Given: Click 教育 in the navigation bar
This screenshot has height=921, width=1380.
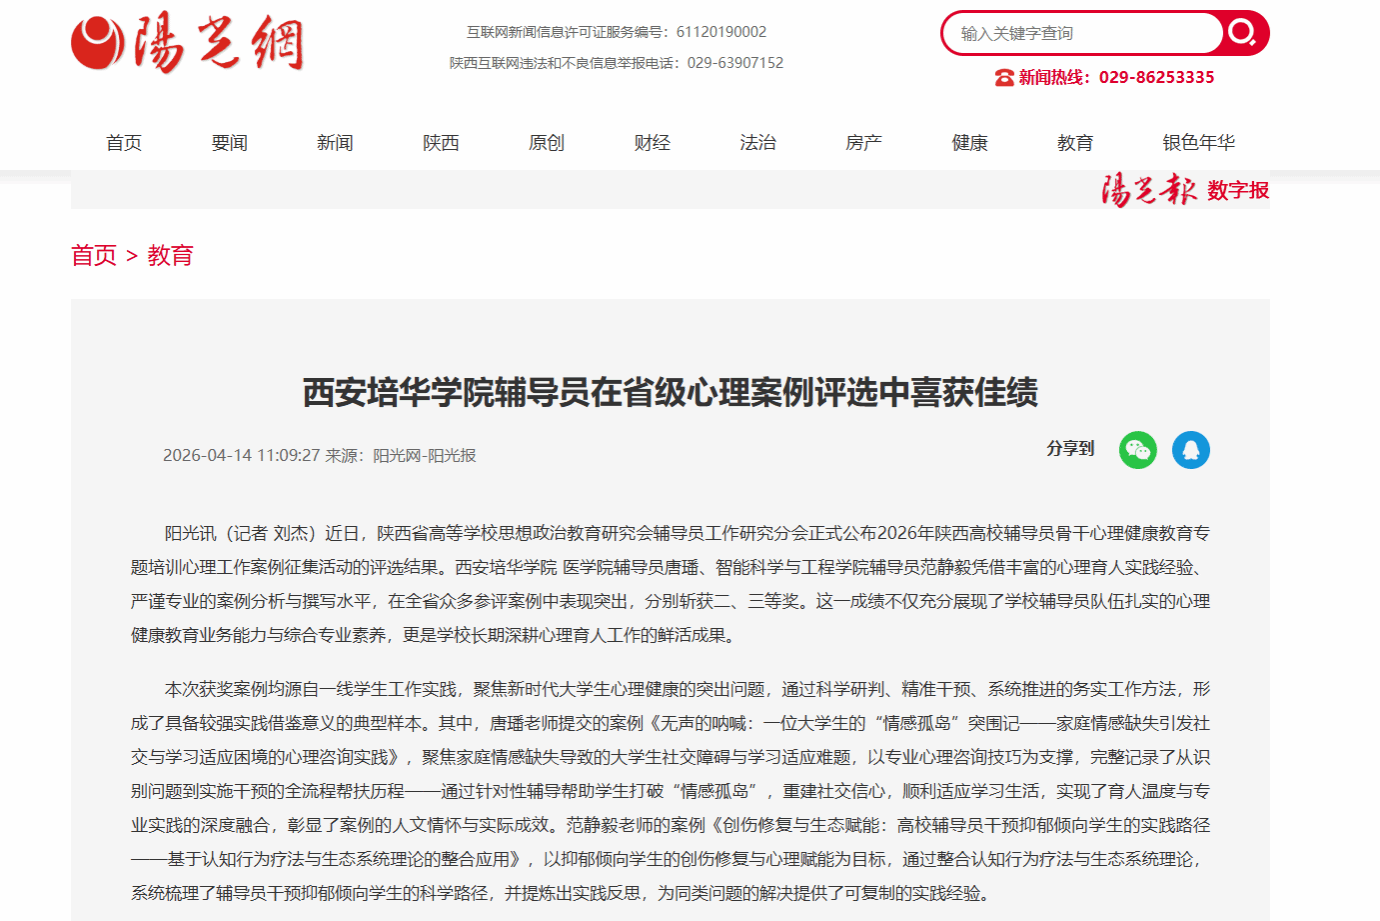Looking at the screenshot, I should (1075, 143).
